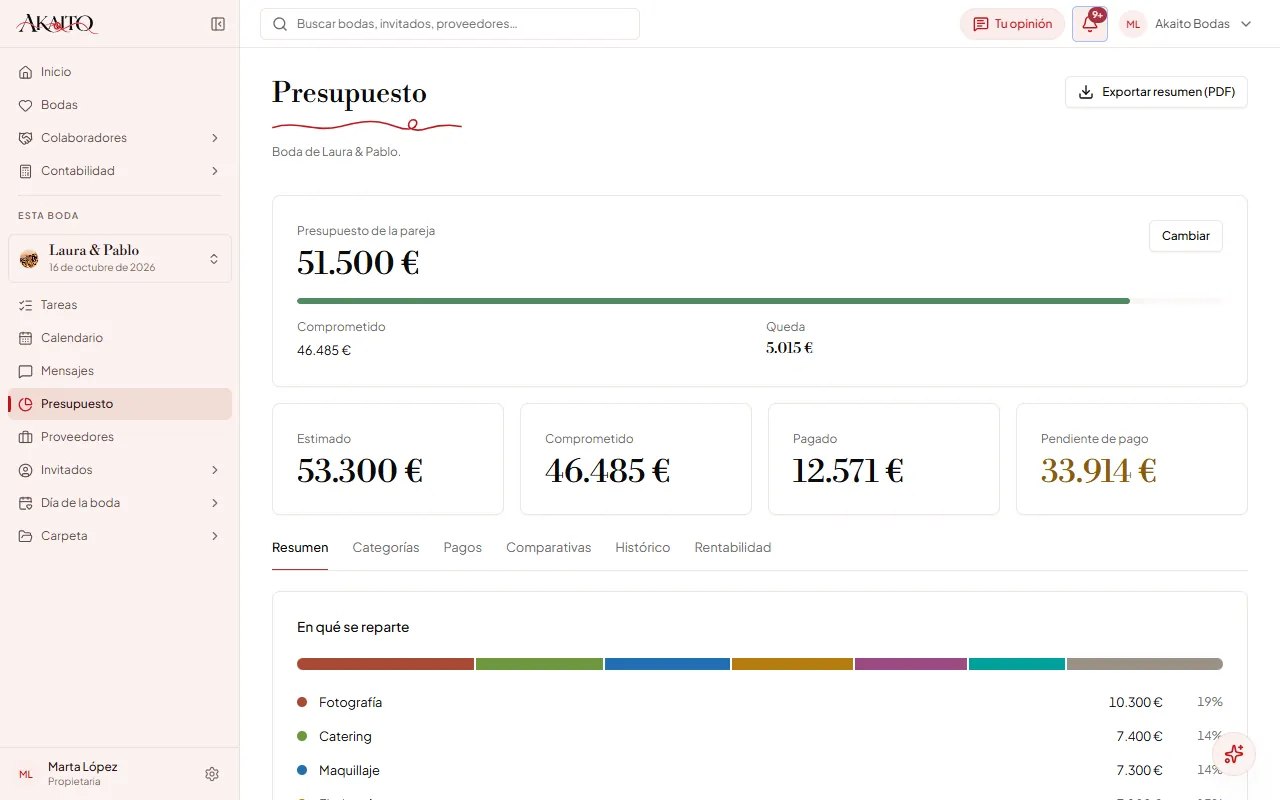Switch to the Categorías tab

386,548
